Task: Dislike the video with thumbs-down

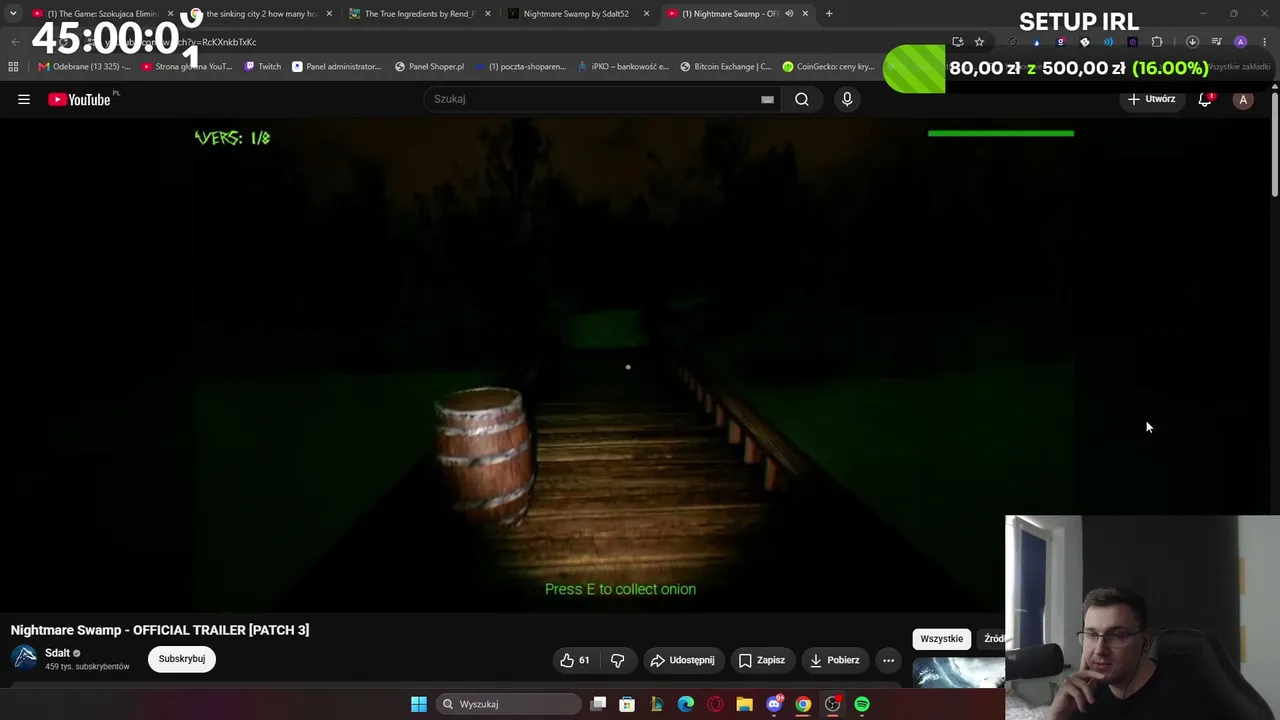Action: pos(617,660)
